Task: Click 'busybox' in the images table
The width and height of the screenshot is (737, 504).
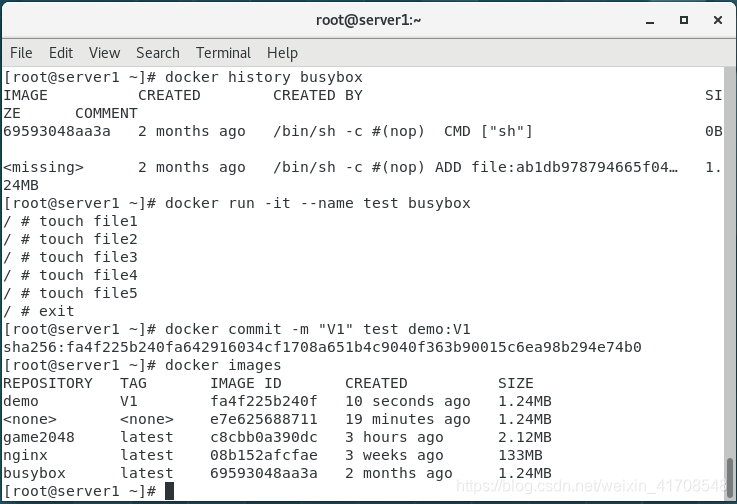Action: point(34,473)
